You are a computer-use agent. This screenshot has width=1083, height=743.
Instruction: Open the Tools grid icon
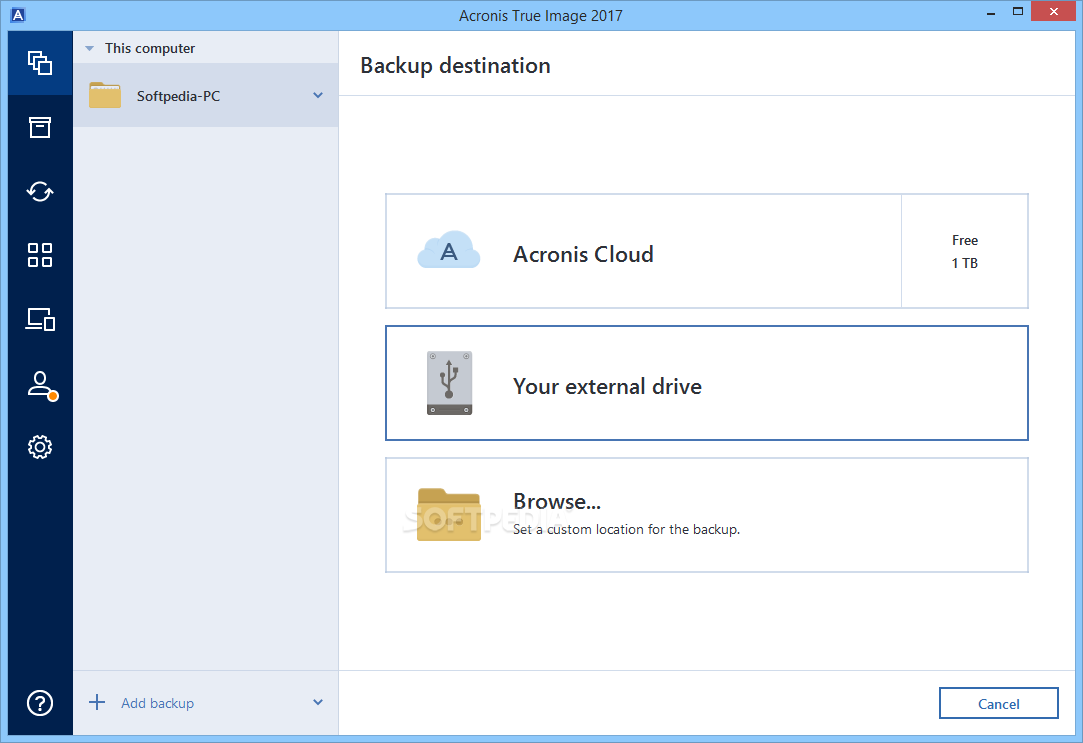click(x=40, y=255)
